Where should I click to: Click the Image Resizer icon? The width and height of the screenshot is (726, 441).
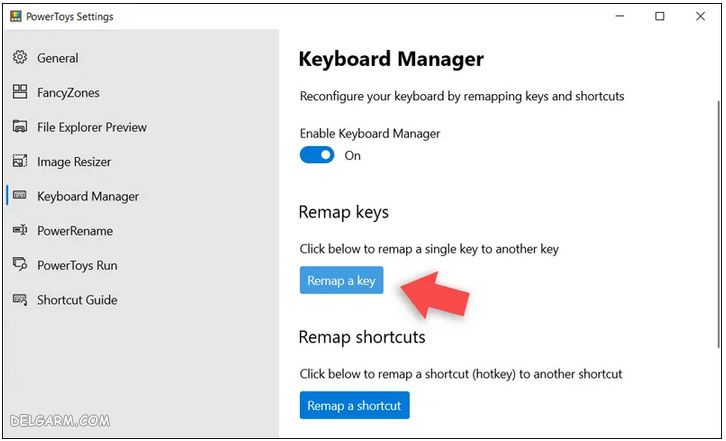click(x=19, y=162)
